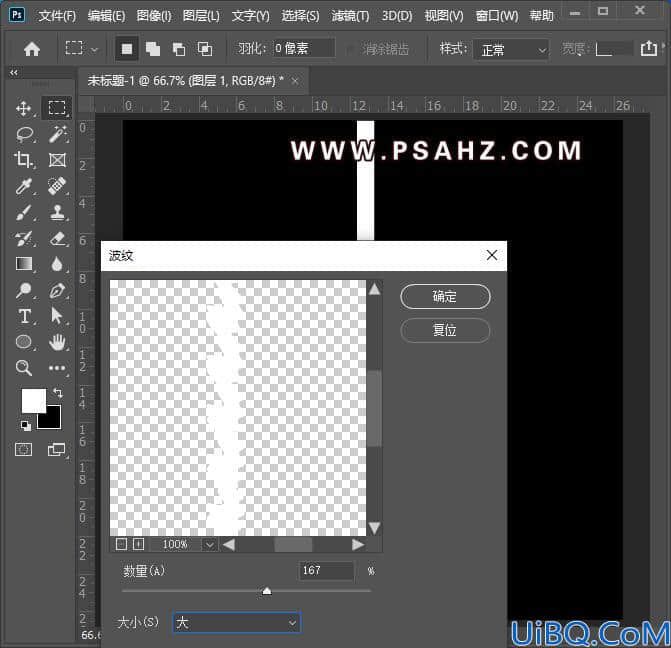671x648 pixels.
Task: Select the Blur tool
Action: tap(57, 264)
